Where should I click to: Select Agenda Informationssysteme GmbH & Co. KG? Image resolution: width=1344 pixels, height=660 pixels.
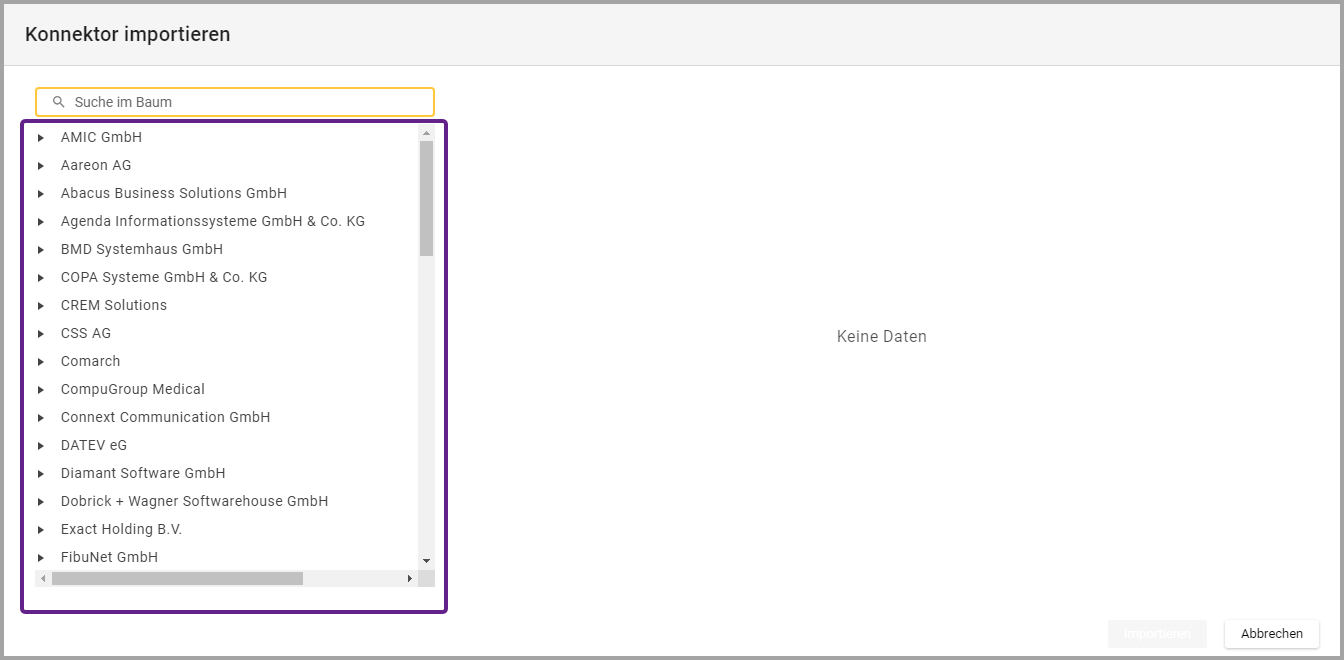tap(212, 221)
